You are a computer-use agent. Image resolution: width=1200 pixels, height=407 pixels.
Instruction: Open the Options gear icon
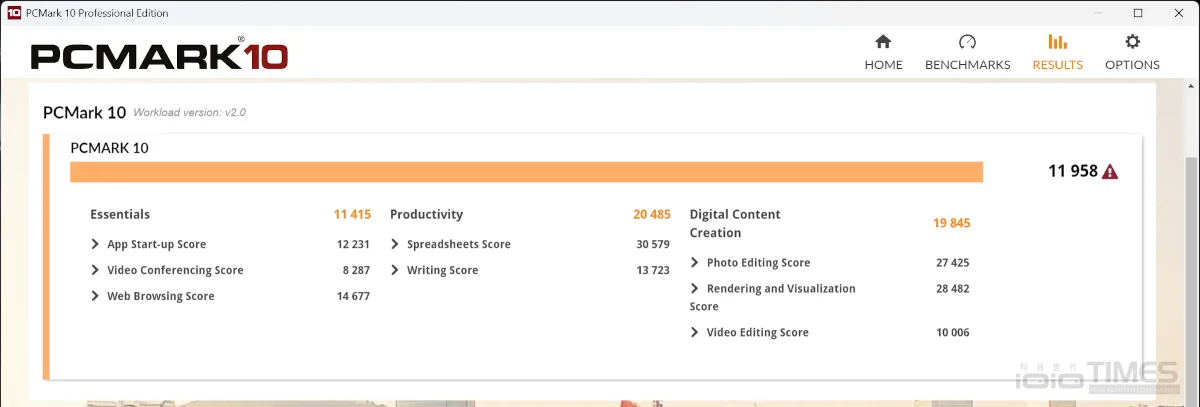pos(1132,42)
